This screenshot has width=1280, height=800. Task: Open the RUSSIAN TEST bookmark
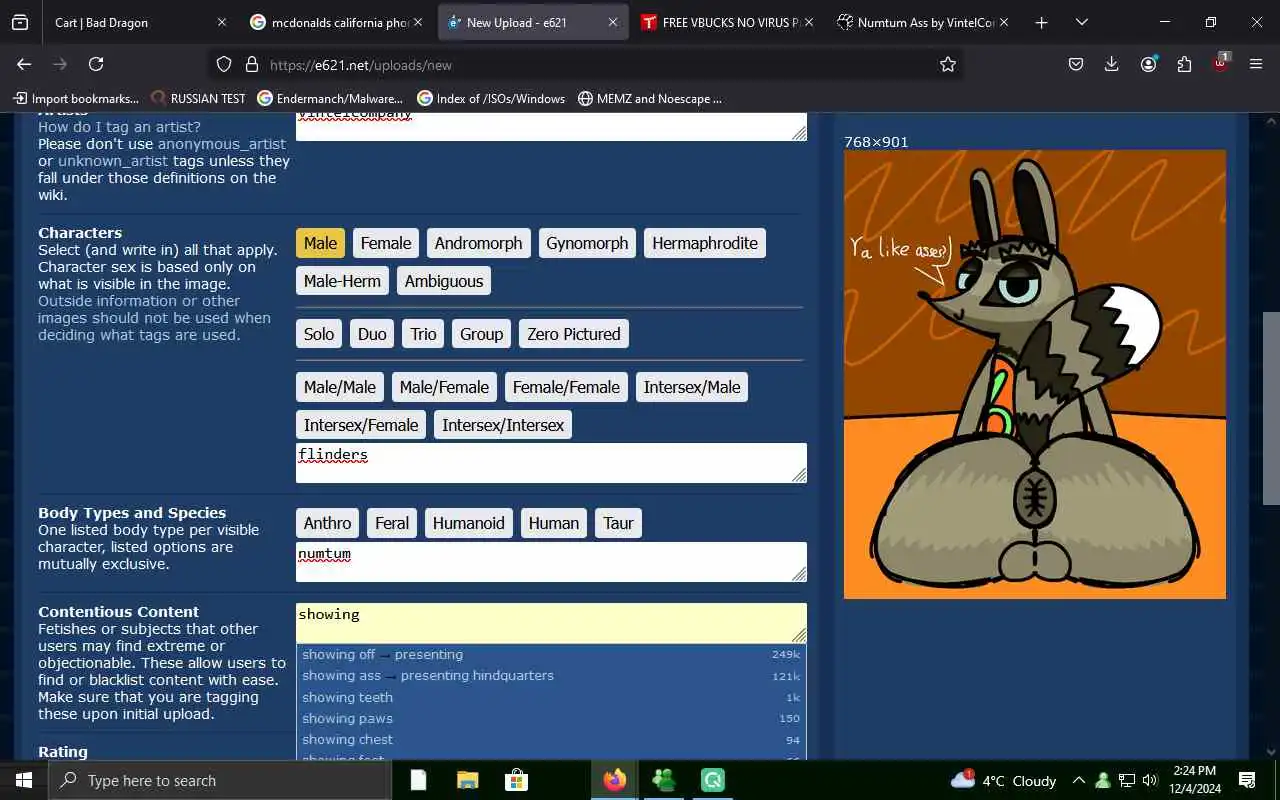click(x=198, y=98)
